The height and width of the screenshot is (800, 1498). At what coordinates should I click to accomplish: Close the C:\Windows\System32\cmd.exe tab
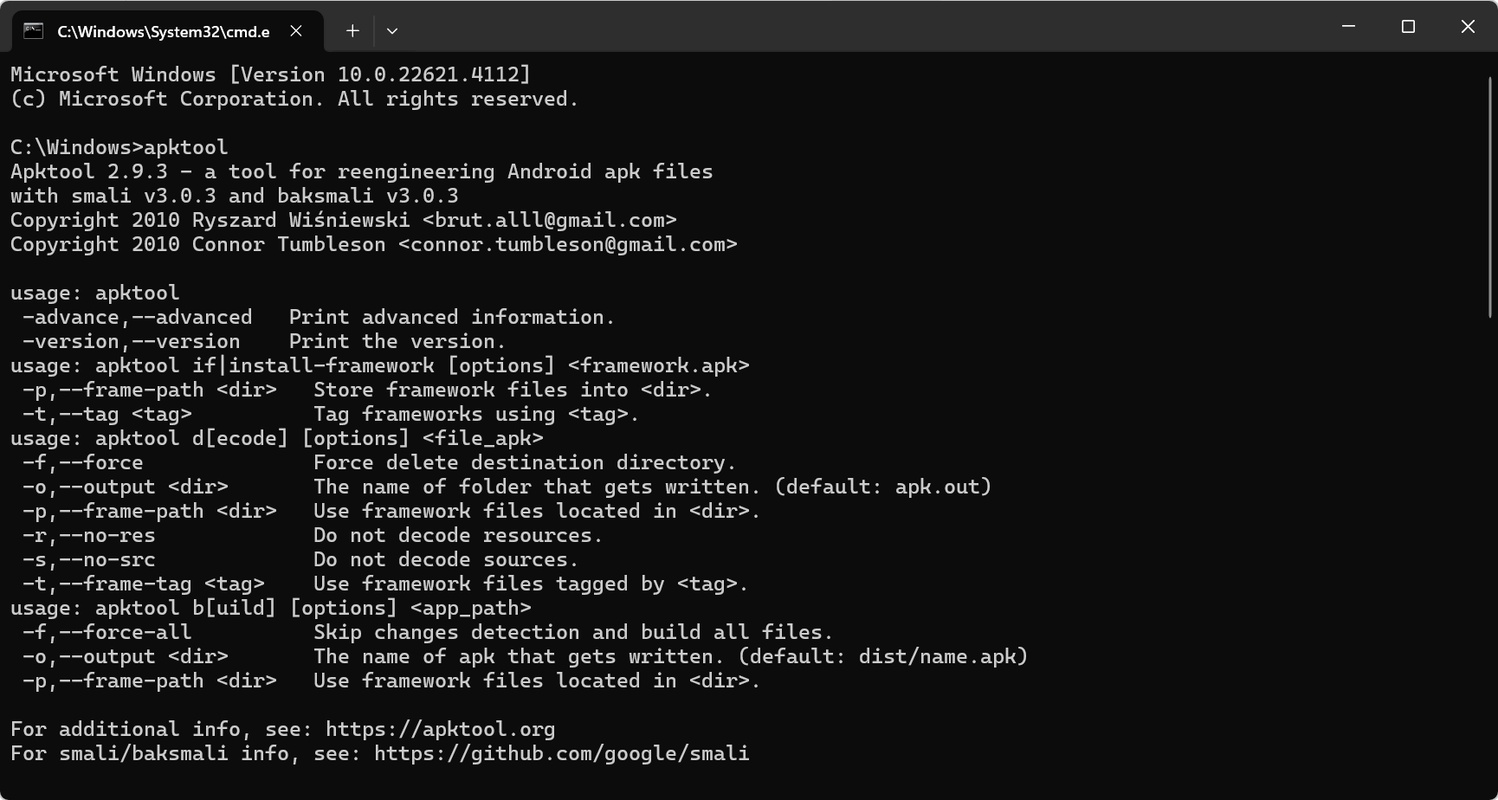(296, 31)
